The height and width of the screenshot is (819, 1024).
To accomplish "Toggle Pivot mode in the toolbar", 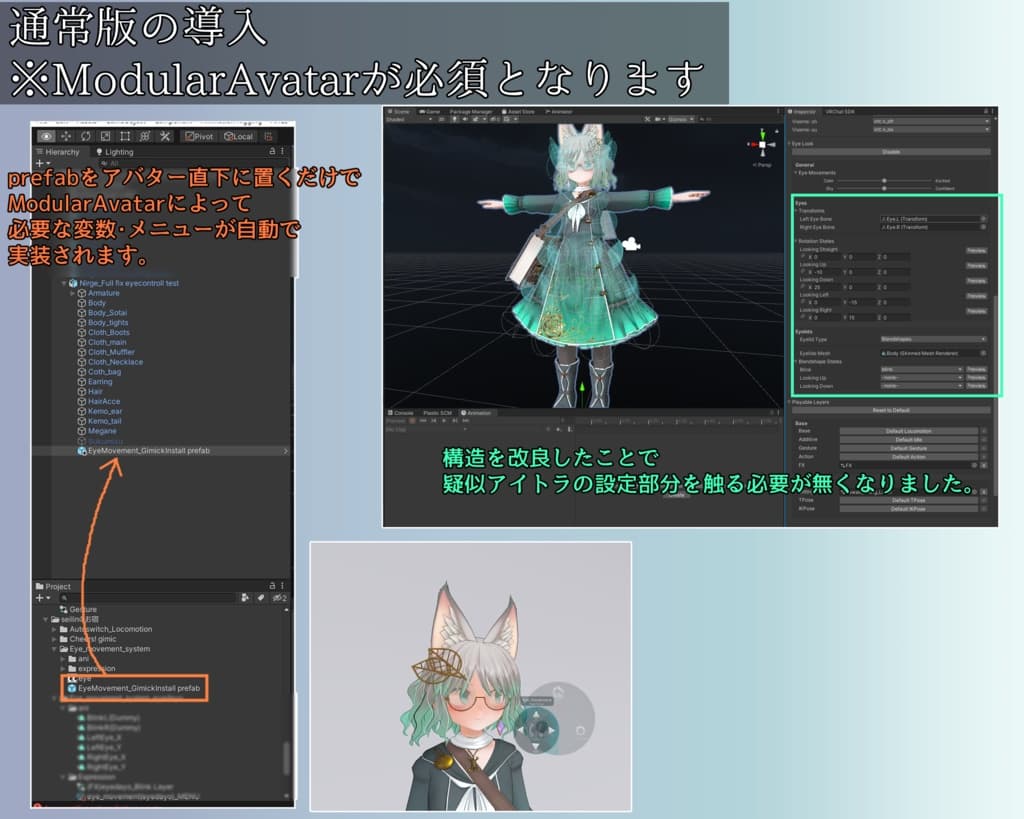I will (x=199, y=137).
